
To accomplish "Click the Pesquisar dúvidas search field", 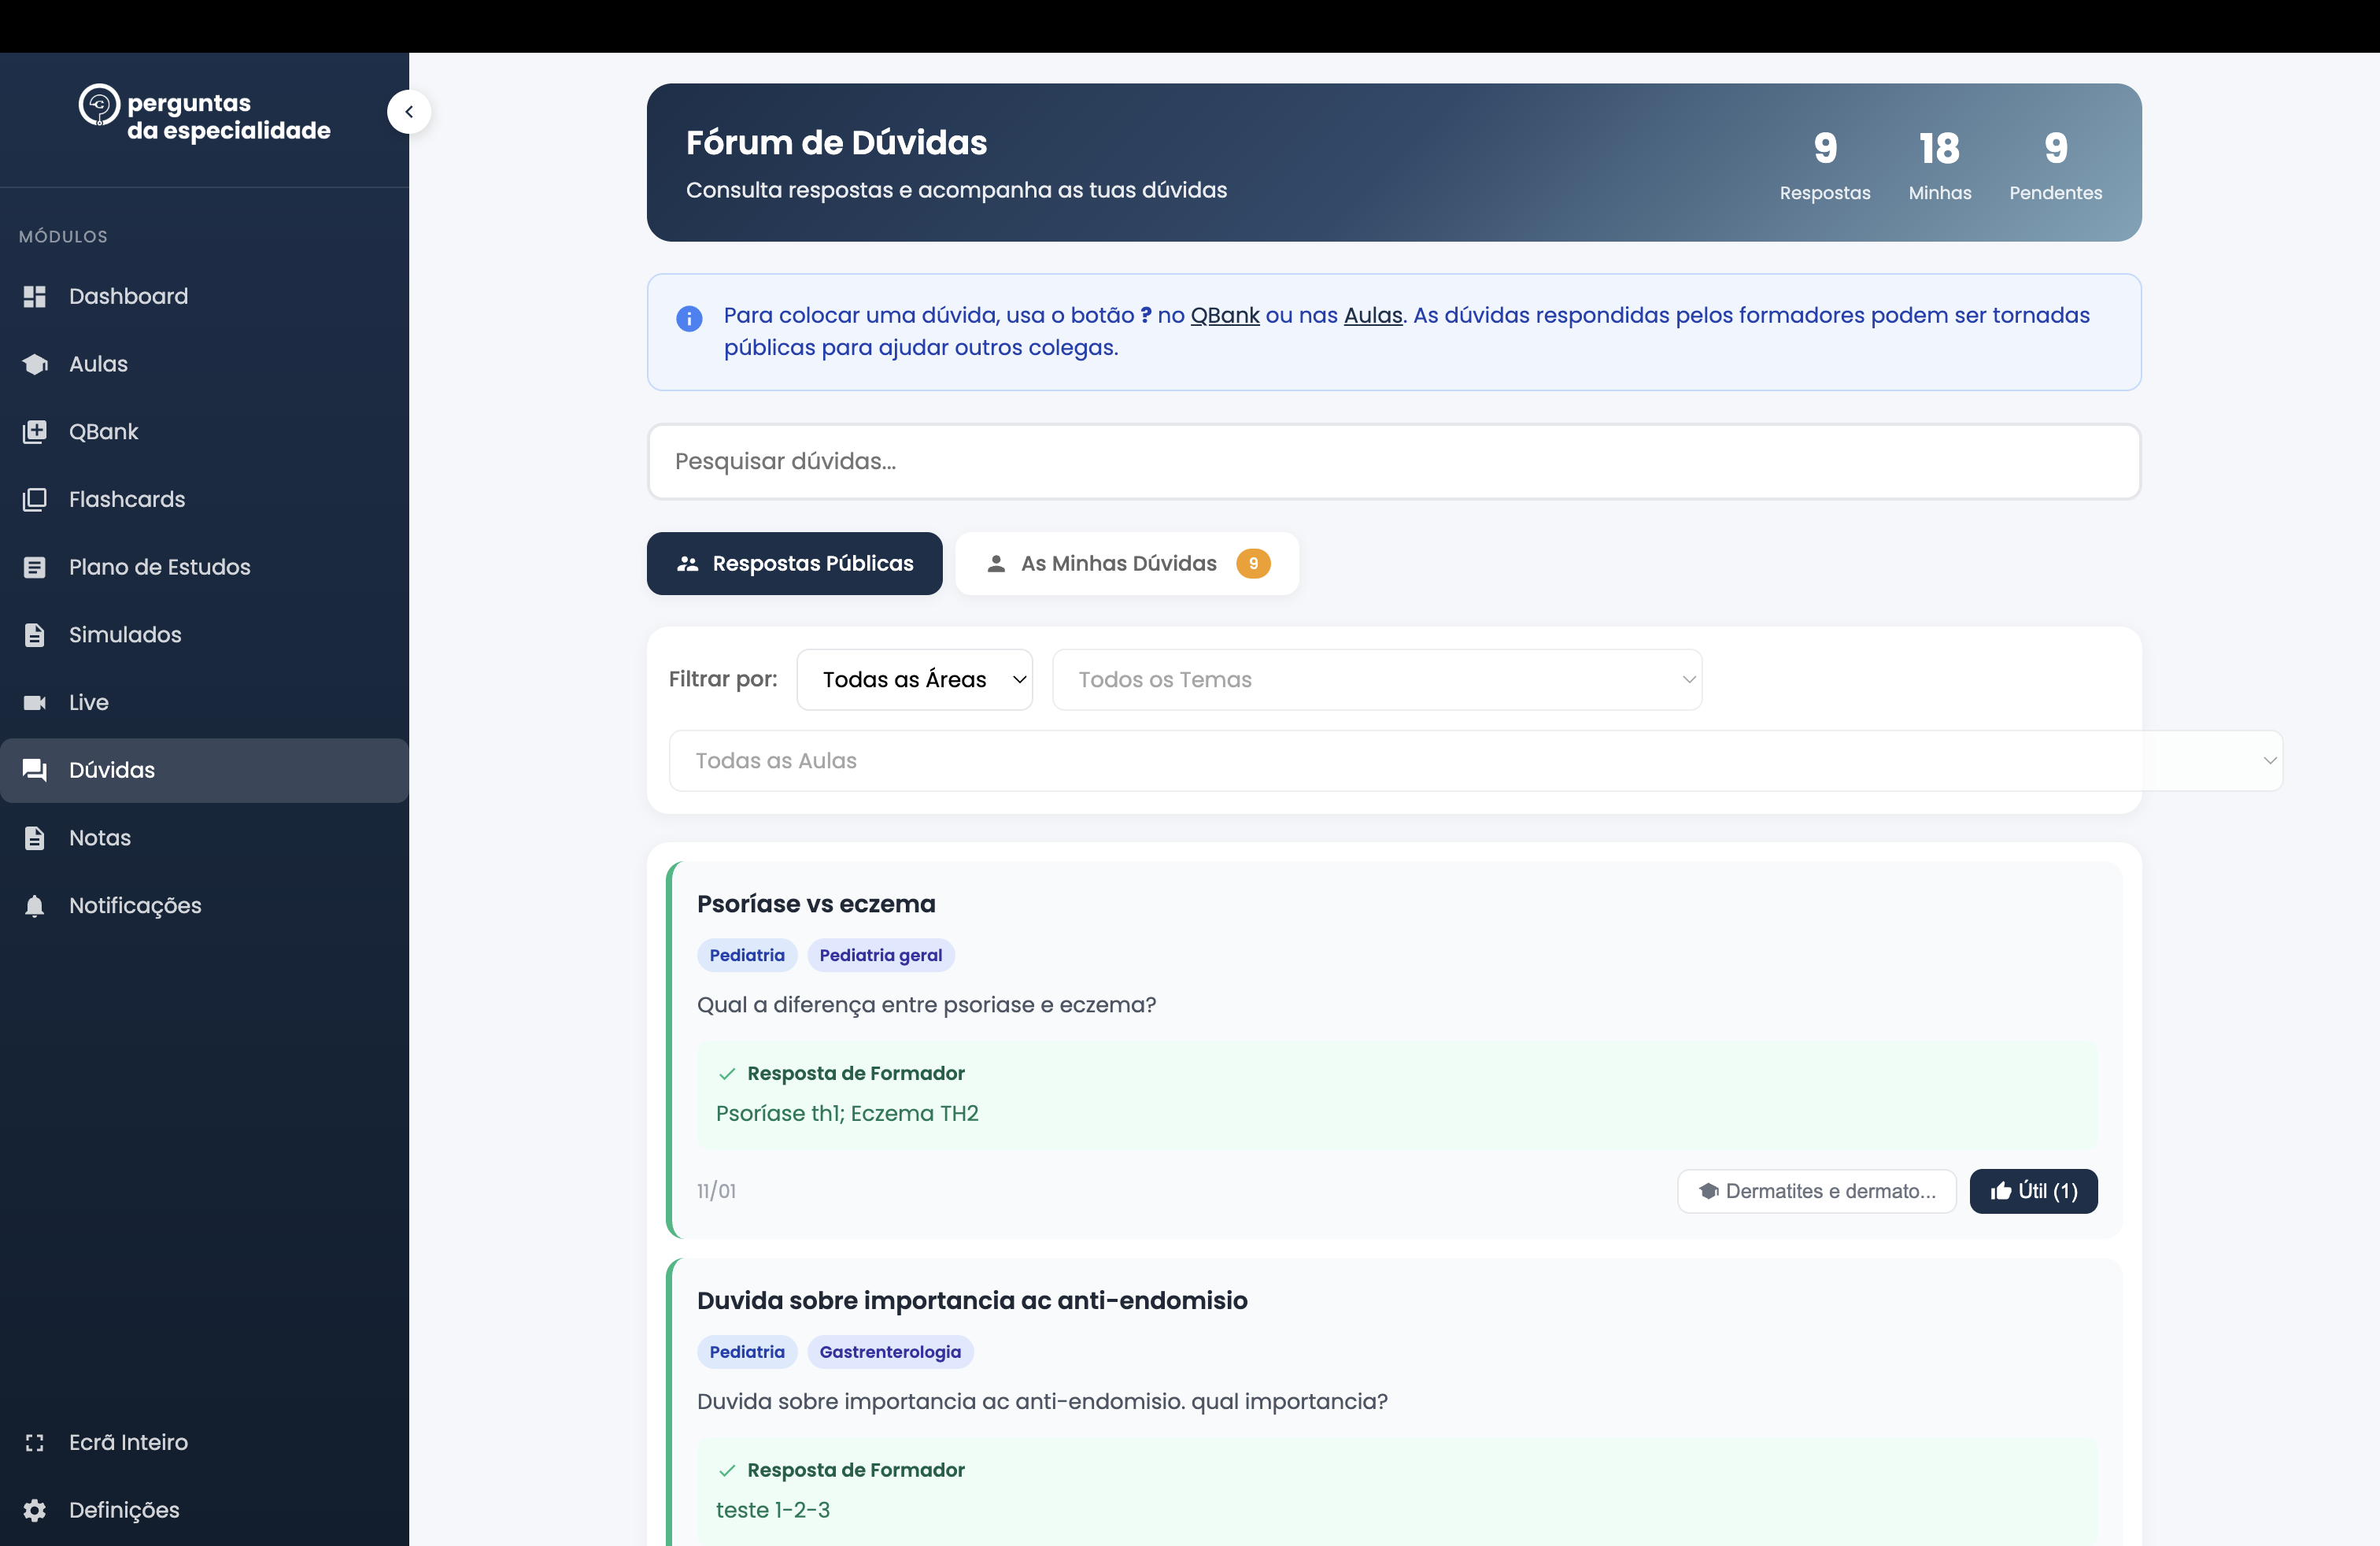I will click(1393, 462).
